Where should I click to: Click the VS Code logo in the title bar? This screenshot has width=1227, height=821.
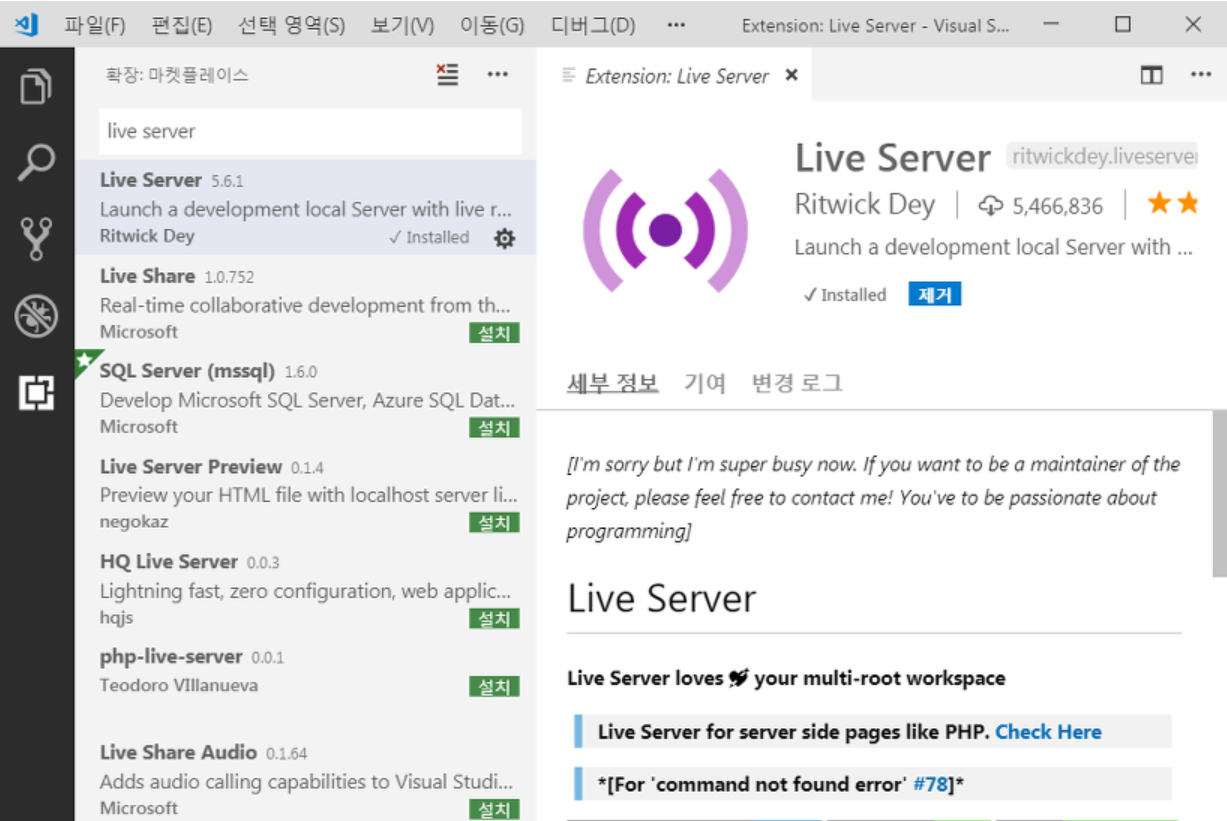click(x=27, y=24)
